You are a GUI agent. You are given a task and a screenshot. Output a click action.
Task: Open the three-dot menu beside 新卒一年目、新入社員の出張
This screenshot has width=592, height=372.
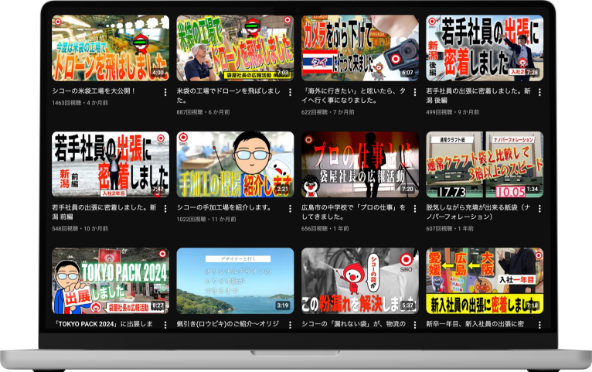pos(540,325)
